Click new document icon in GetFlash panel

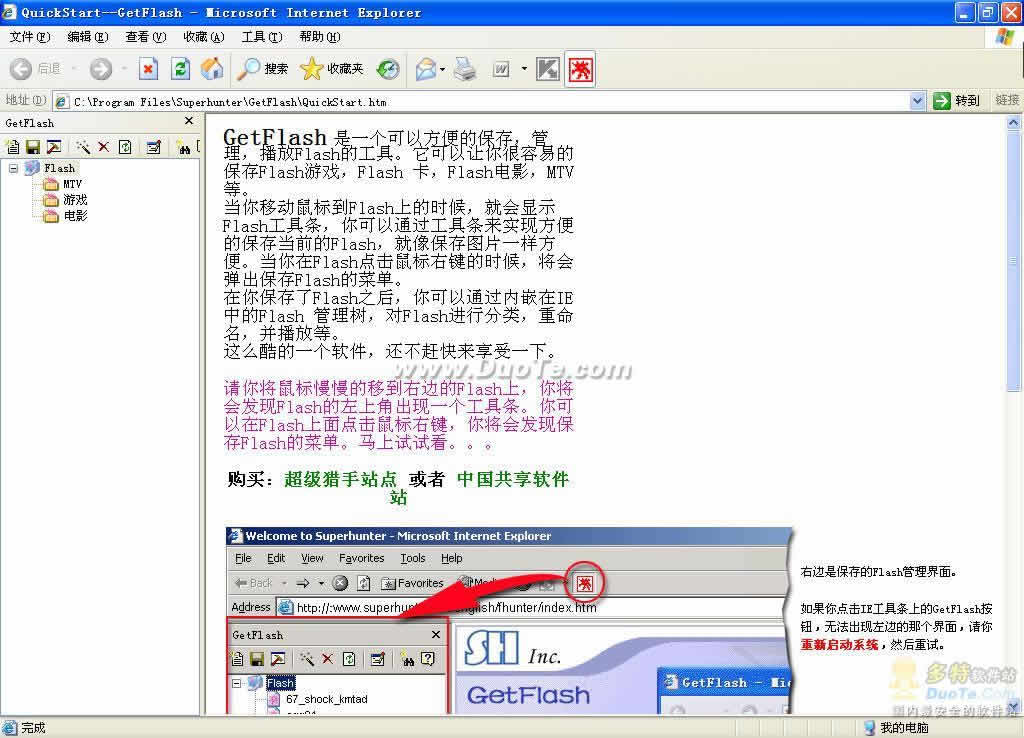12,147
